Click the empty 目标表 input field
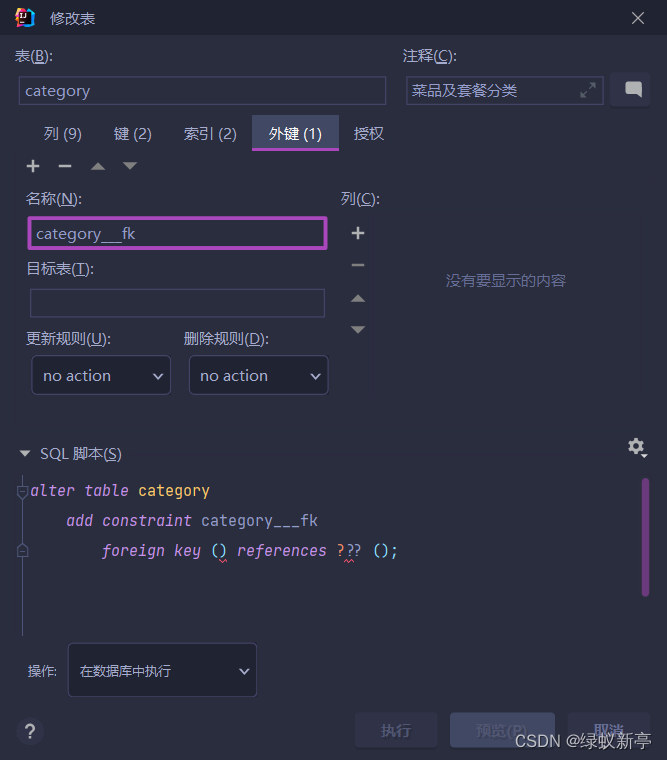The height and width of the screenshot is (760, 667). 177,303
